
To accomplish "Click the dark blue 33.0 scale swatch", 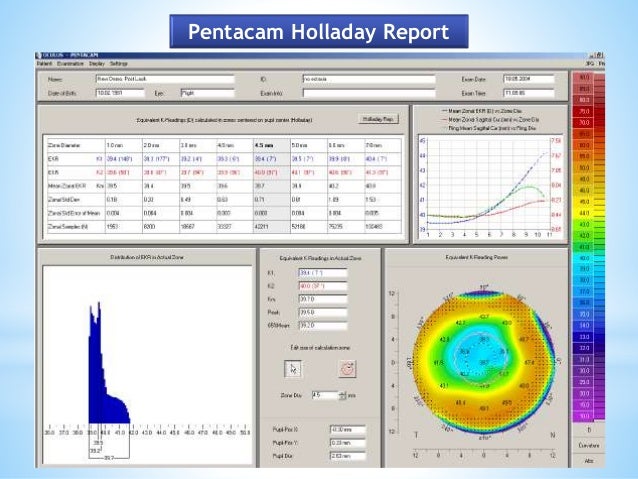I will pyautogui.click(x=583, y=337).
